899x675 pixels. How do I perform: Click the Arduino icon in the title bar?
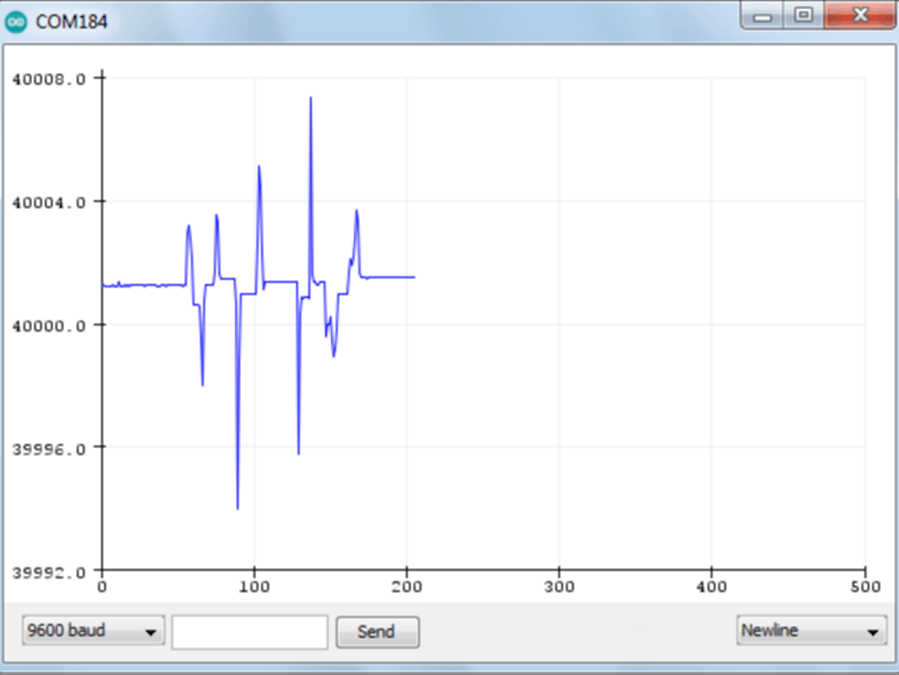(x=15, y=22)
